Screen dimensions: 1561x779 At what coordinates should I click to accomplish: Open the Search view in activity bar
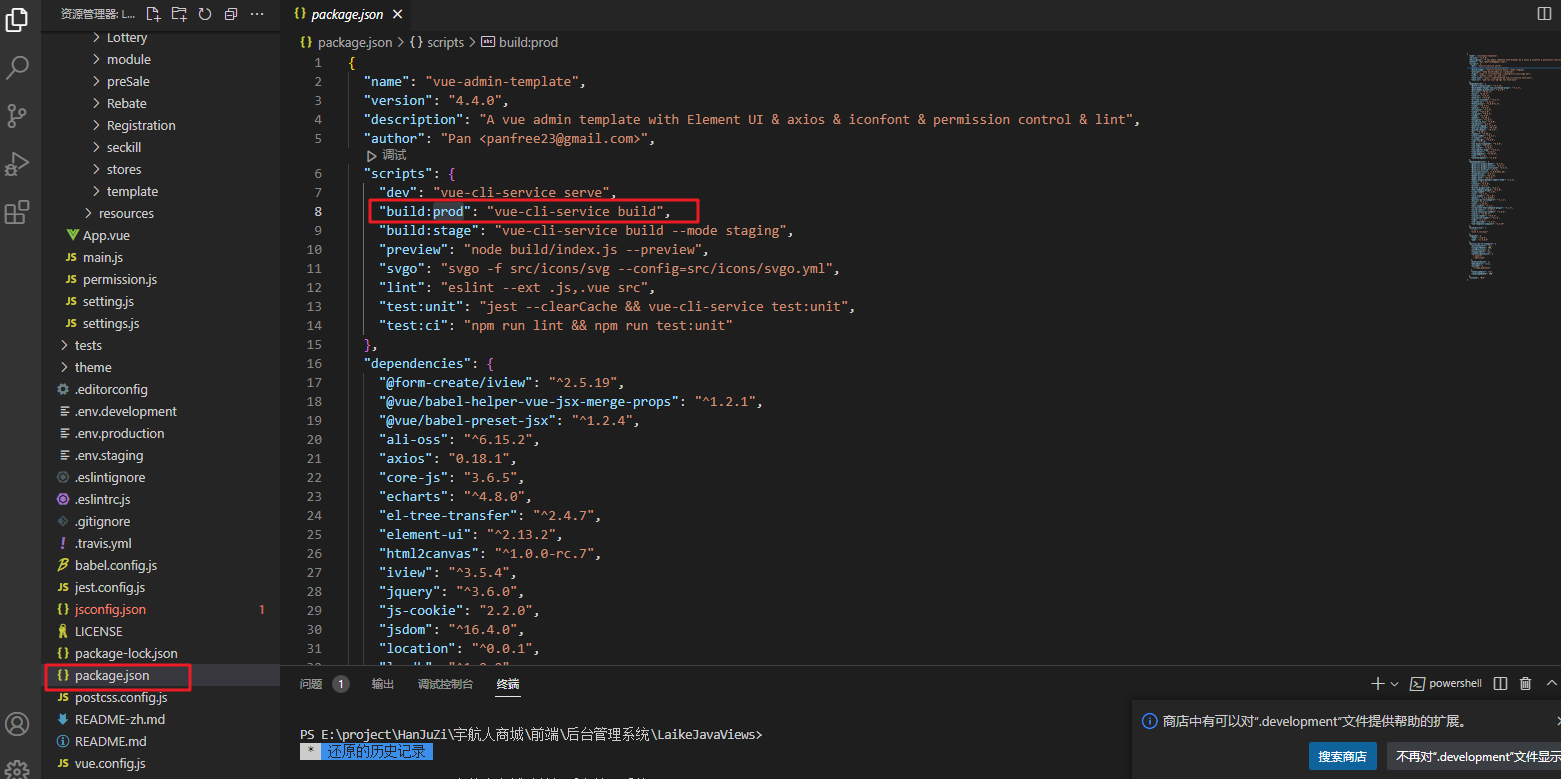pos(17,68)
